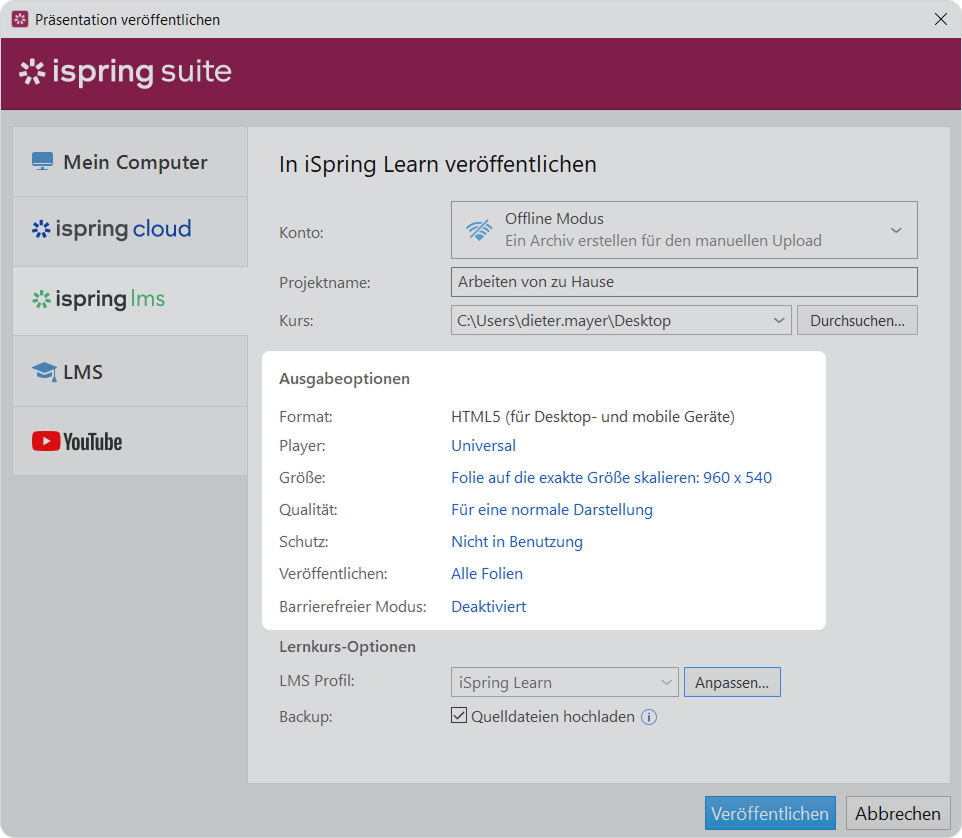
Task: Click the YouTube play logo icon
Action: [45, 441]
